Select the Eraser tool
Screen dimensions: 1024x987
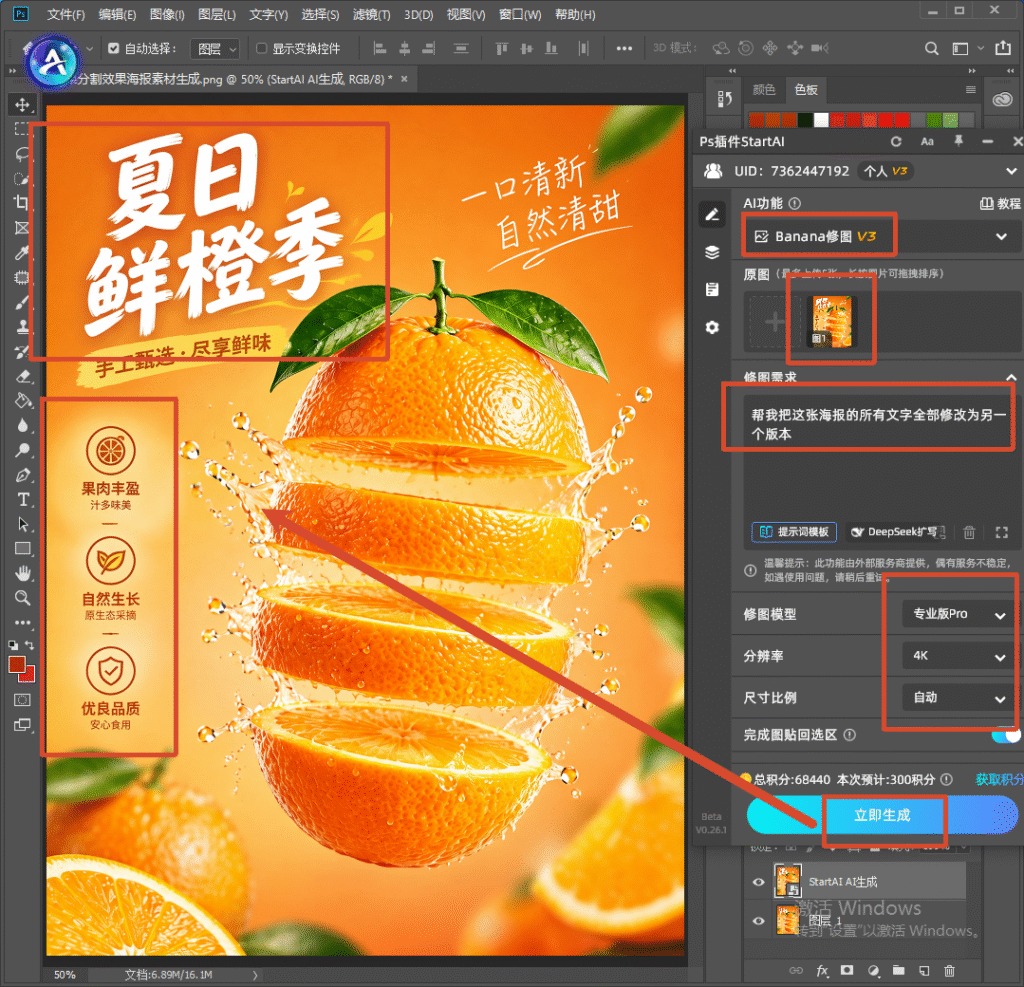[22, 376]
